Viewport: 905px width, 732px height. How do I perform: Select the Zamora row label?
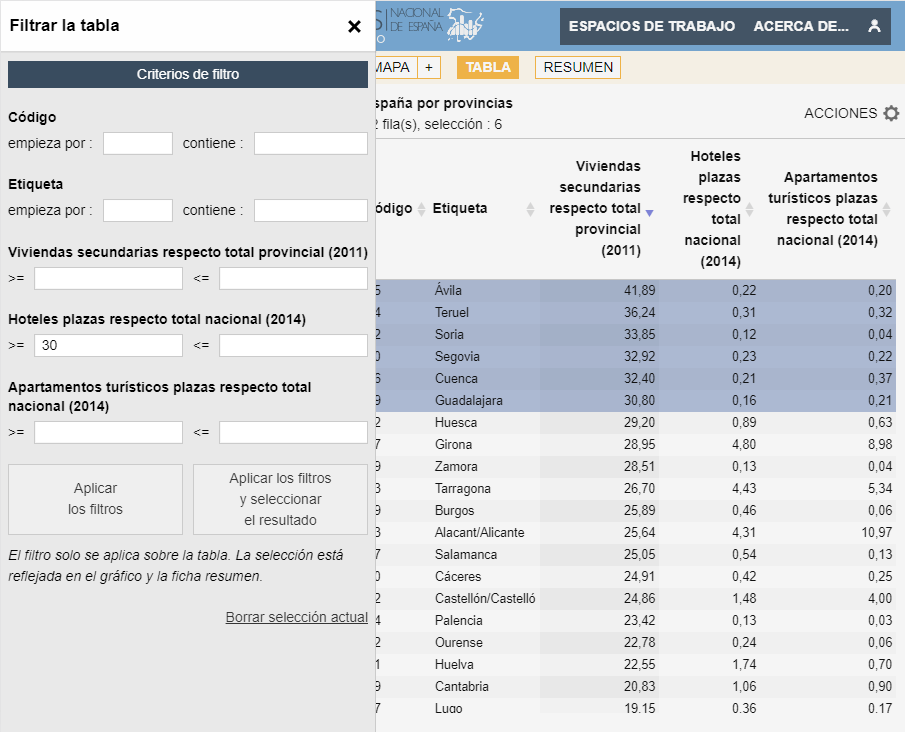(456, 466)
